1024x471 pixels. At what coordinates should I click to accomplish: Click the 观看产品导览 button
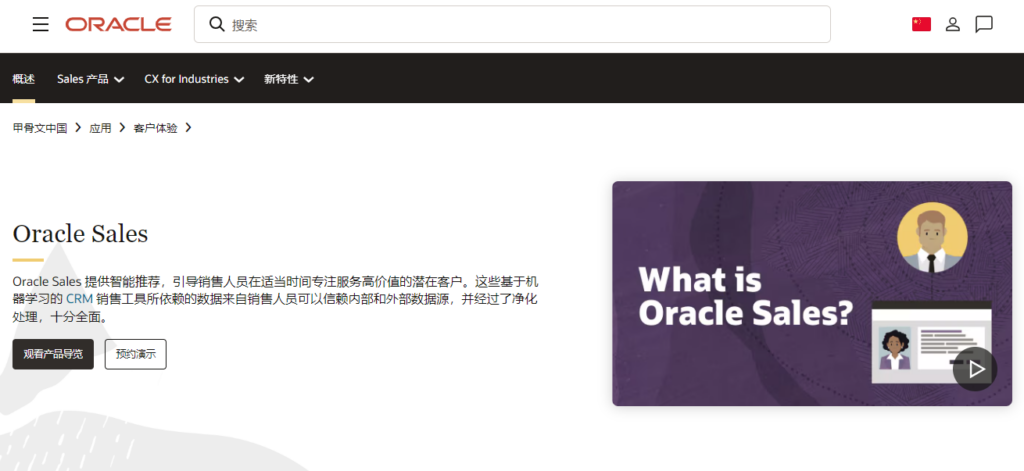coord(53,354)
